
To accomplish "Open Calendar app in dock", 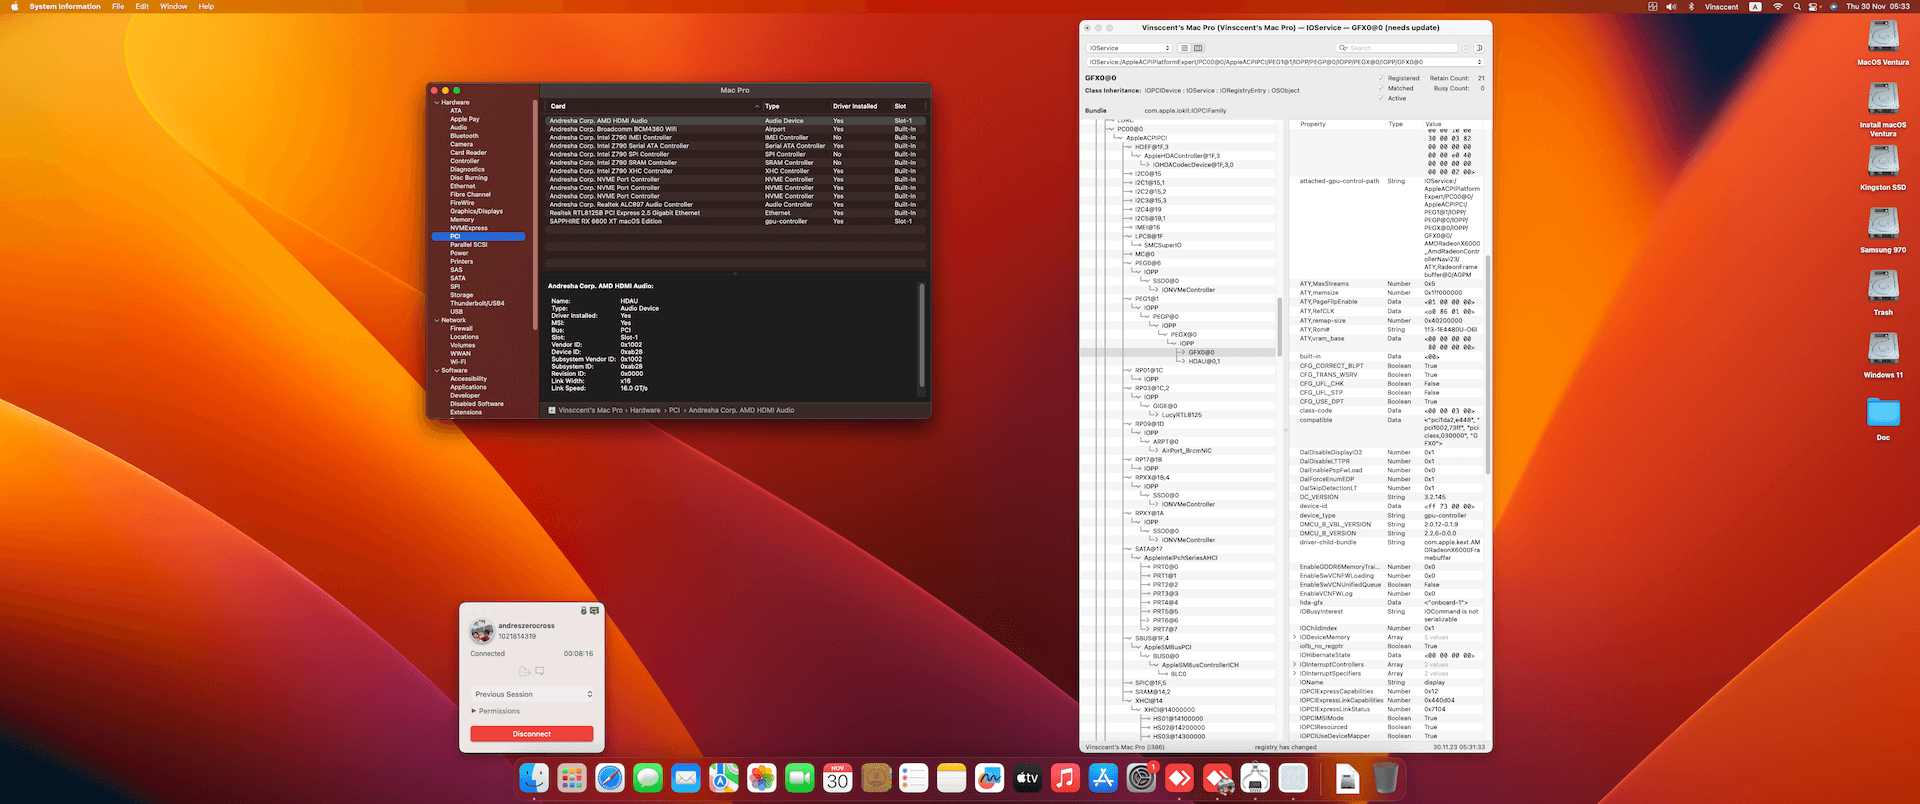I will 838,778.
